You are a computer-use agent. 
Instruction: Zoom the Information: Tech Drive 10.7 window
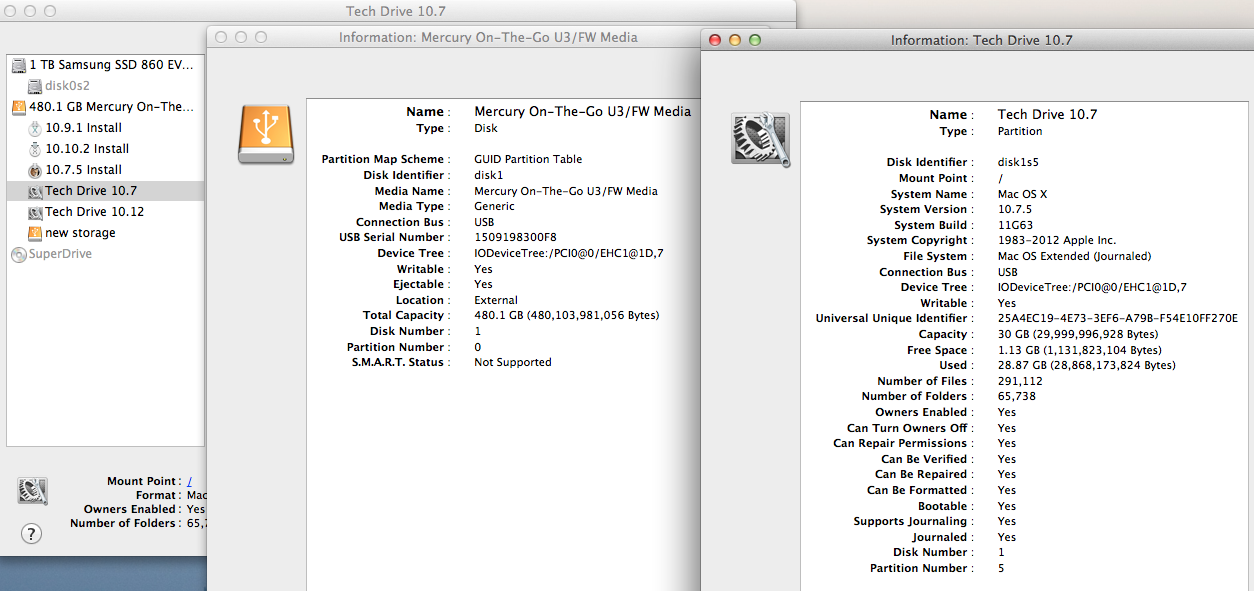[755, 40]
